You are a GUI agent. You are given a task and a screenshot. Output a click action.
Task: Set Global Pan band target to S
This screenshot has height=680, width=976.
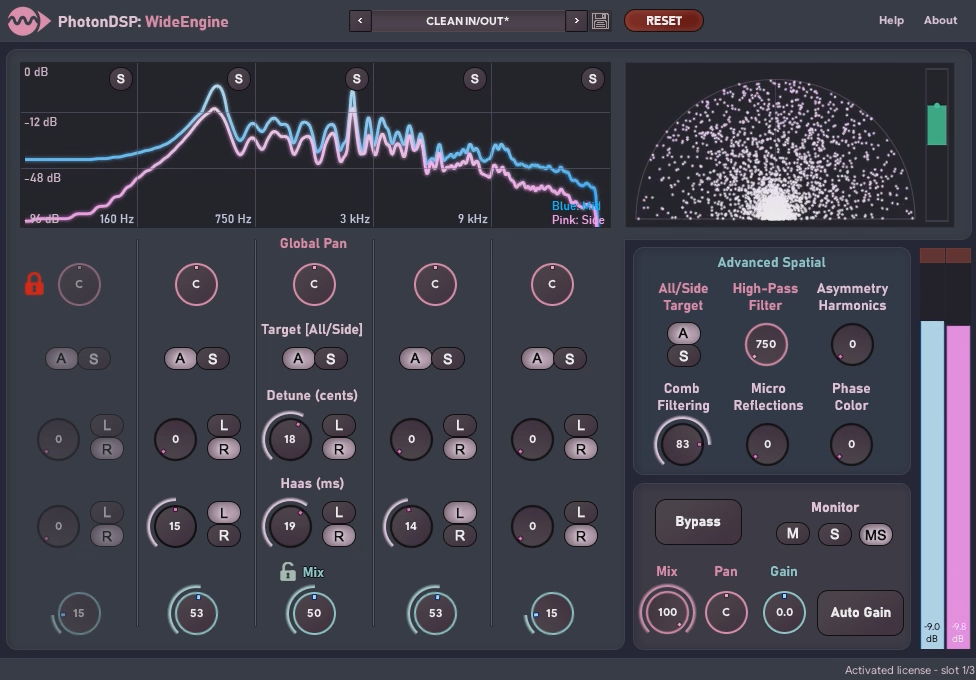tap(331, 359)
